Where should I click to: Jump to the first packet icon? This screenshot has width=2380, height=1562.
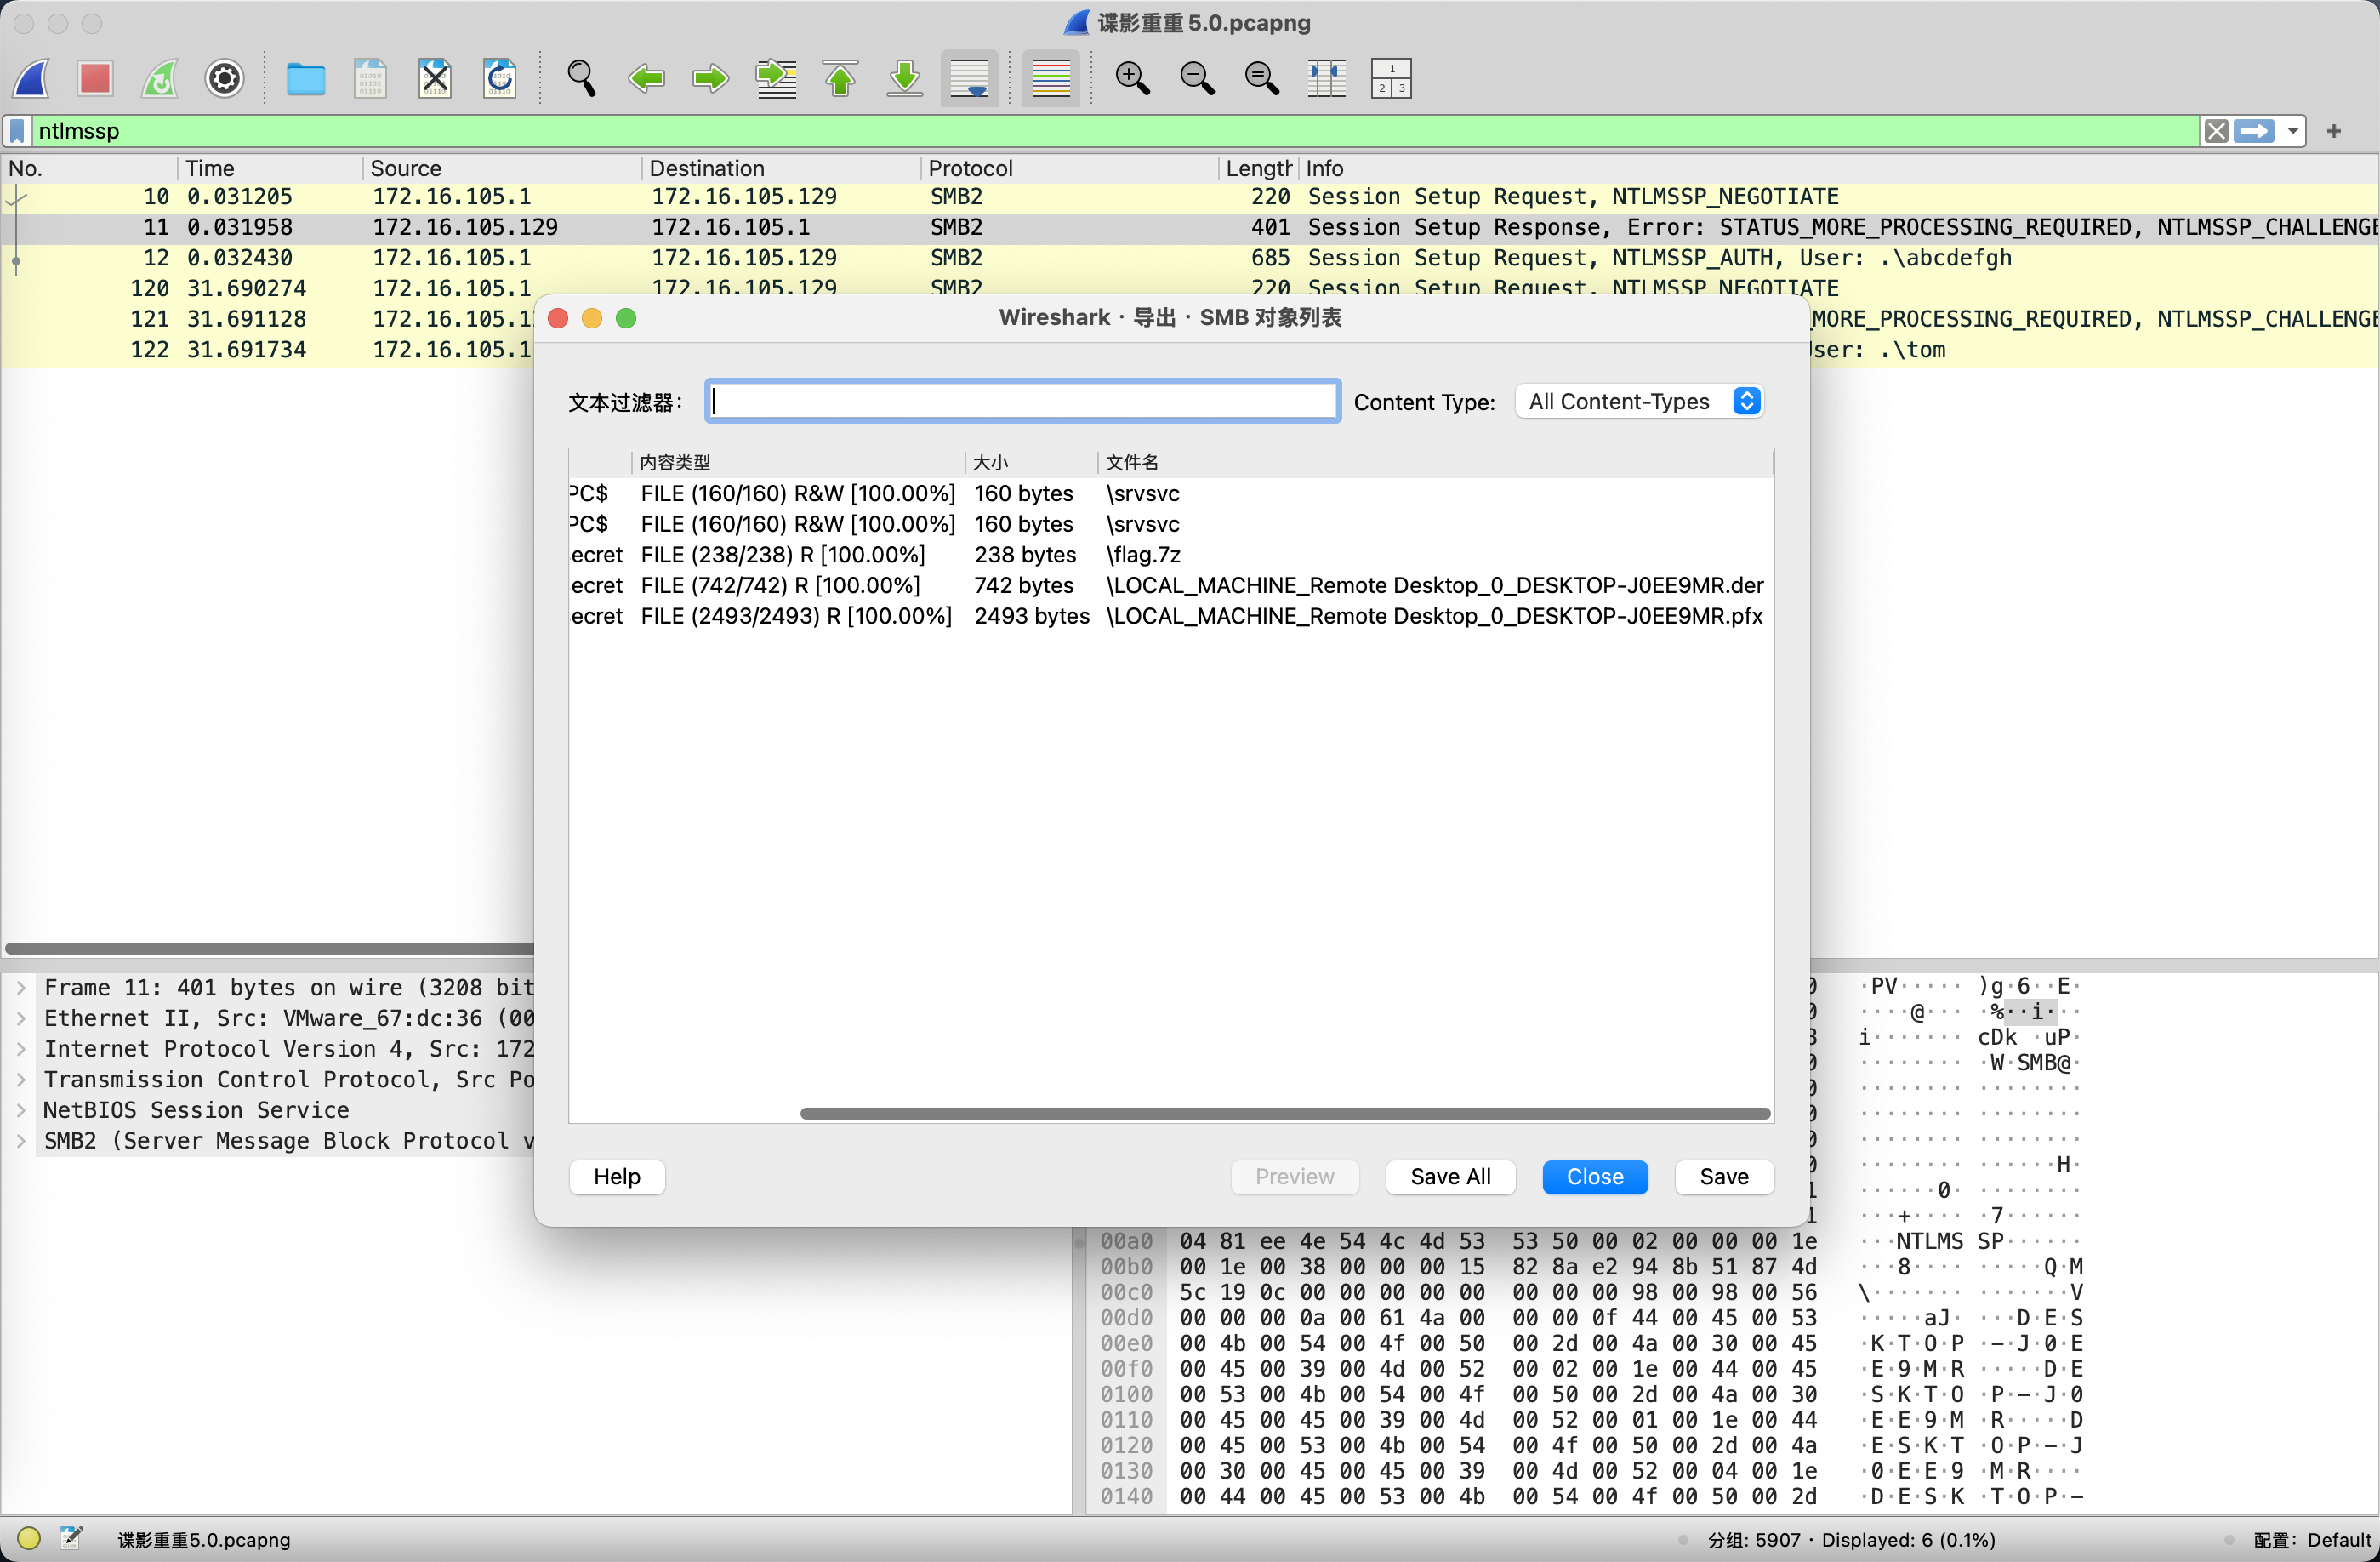[x=840, y=78]
